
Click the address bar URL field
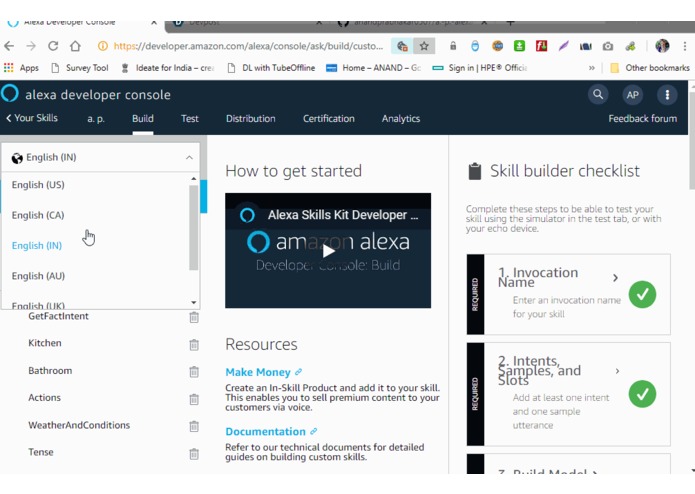(248, 46)
